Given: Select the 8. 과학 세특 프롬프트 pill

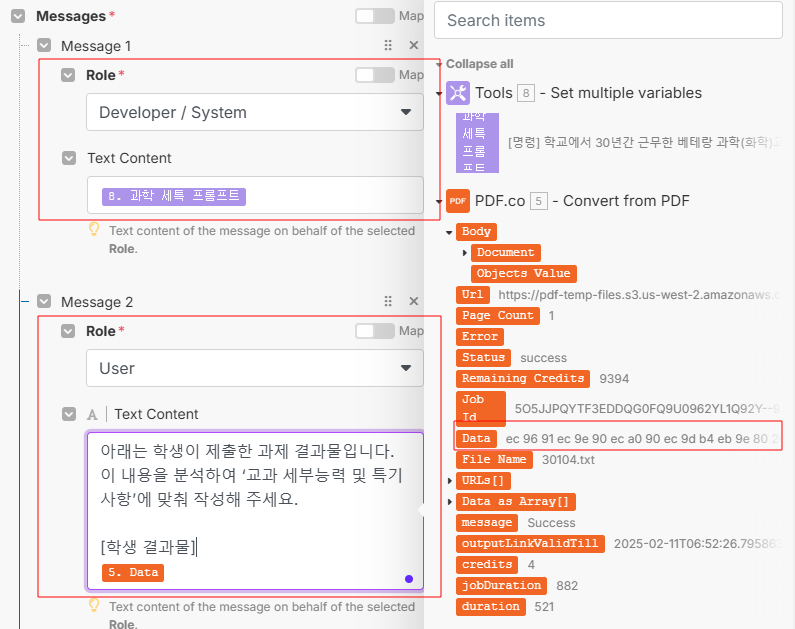Looking at the screenshot, I should click(174, 196).
